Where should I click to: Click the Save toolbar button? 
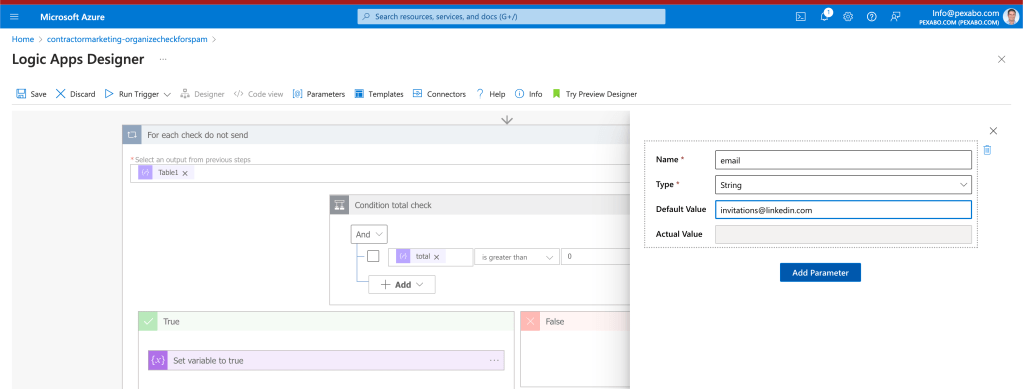[31, 94]
